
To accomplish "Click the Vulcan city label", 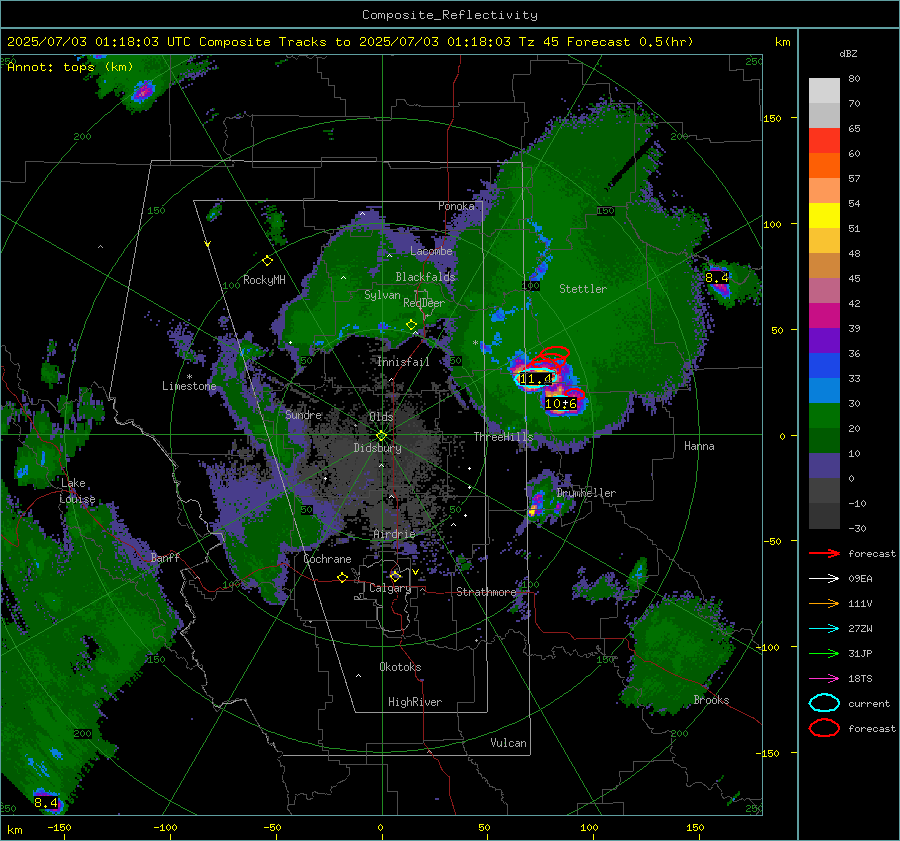I will (508, 743).
